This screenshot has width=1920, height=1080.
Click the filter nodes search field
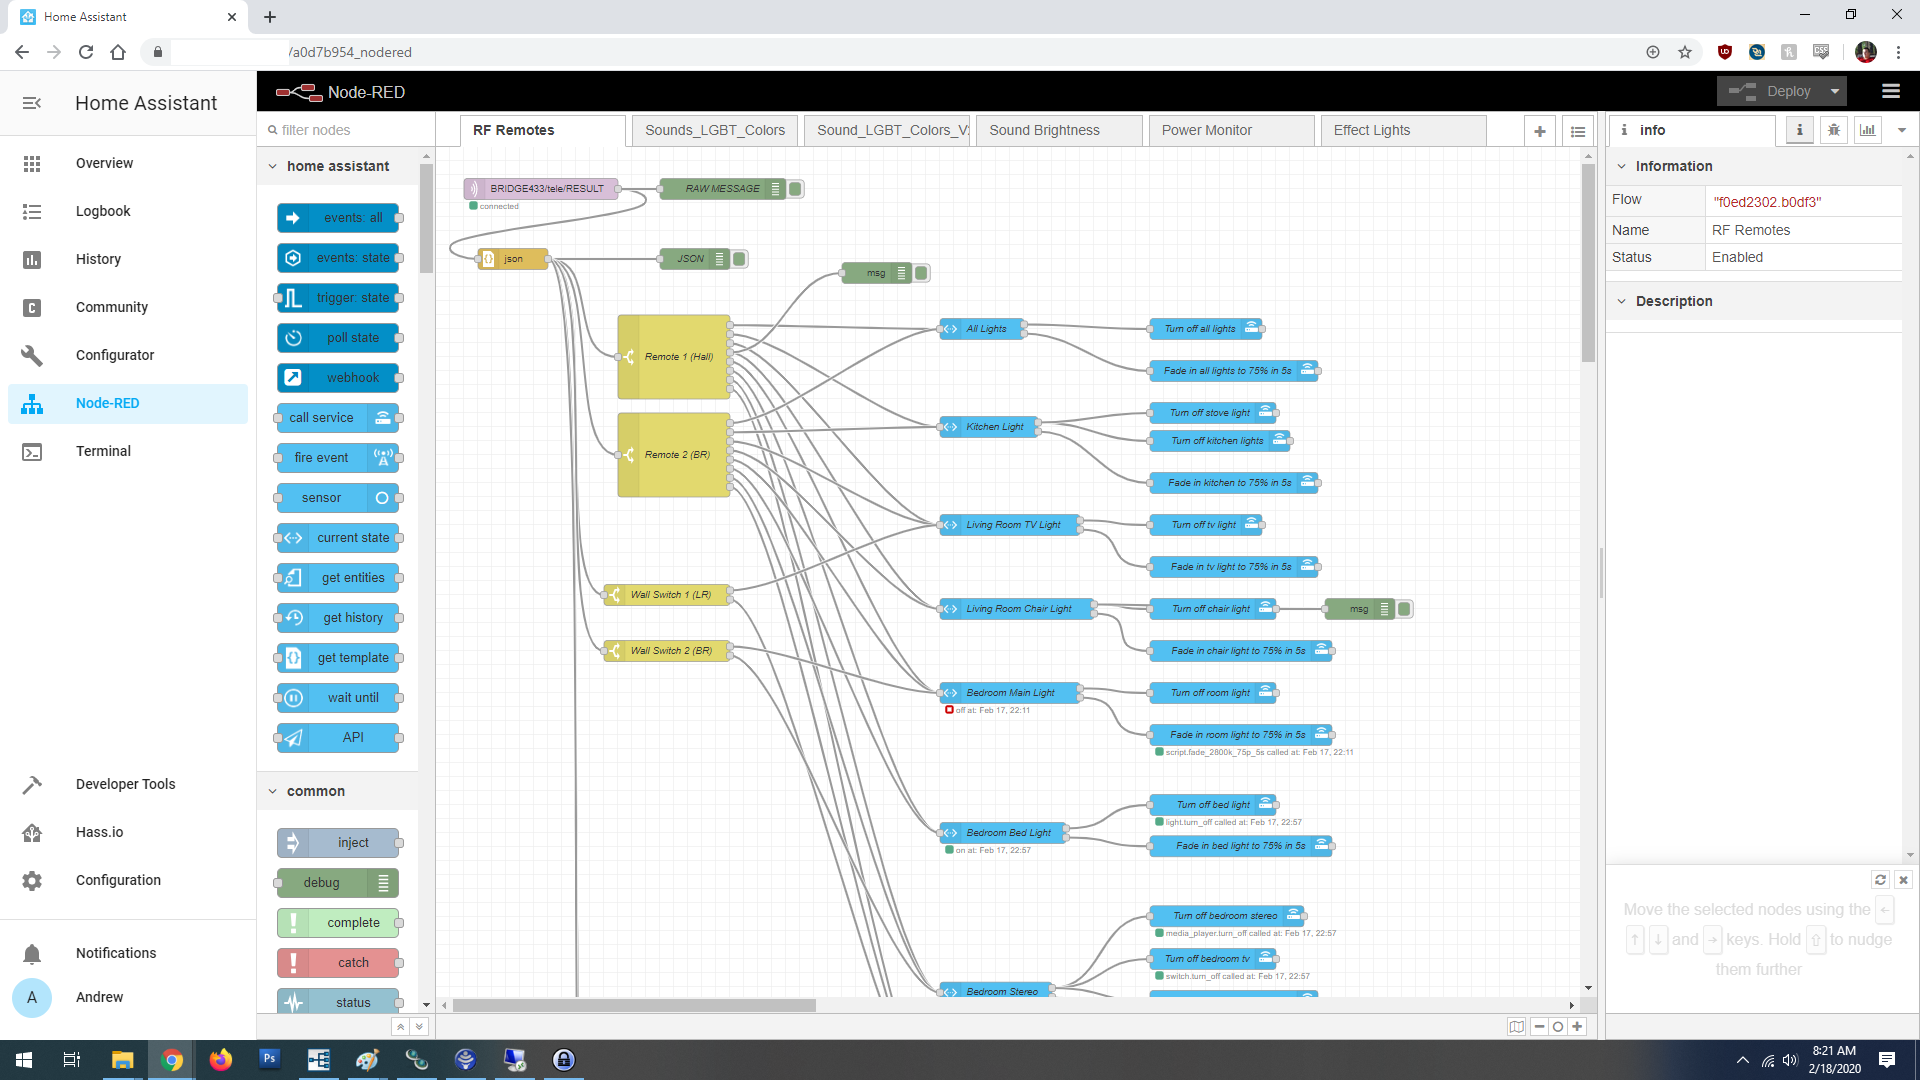pyautogui.click(x=346, y=130)
